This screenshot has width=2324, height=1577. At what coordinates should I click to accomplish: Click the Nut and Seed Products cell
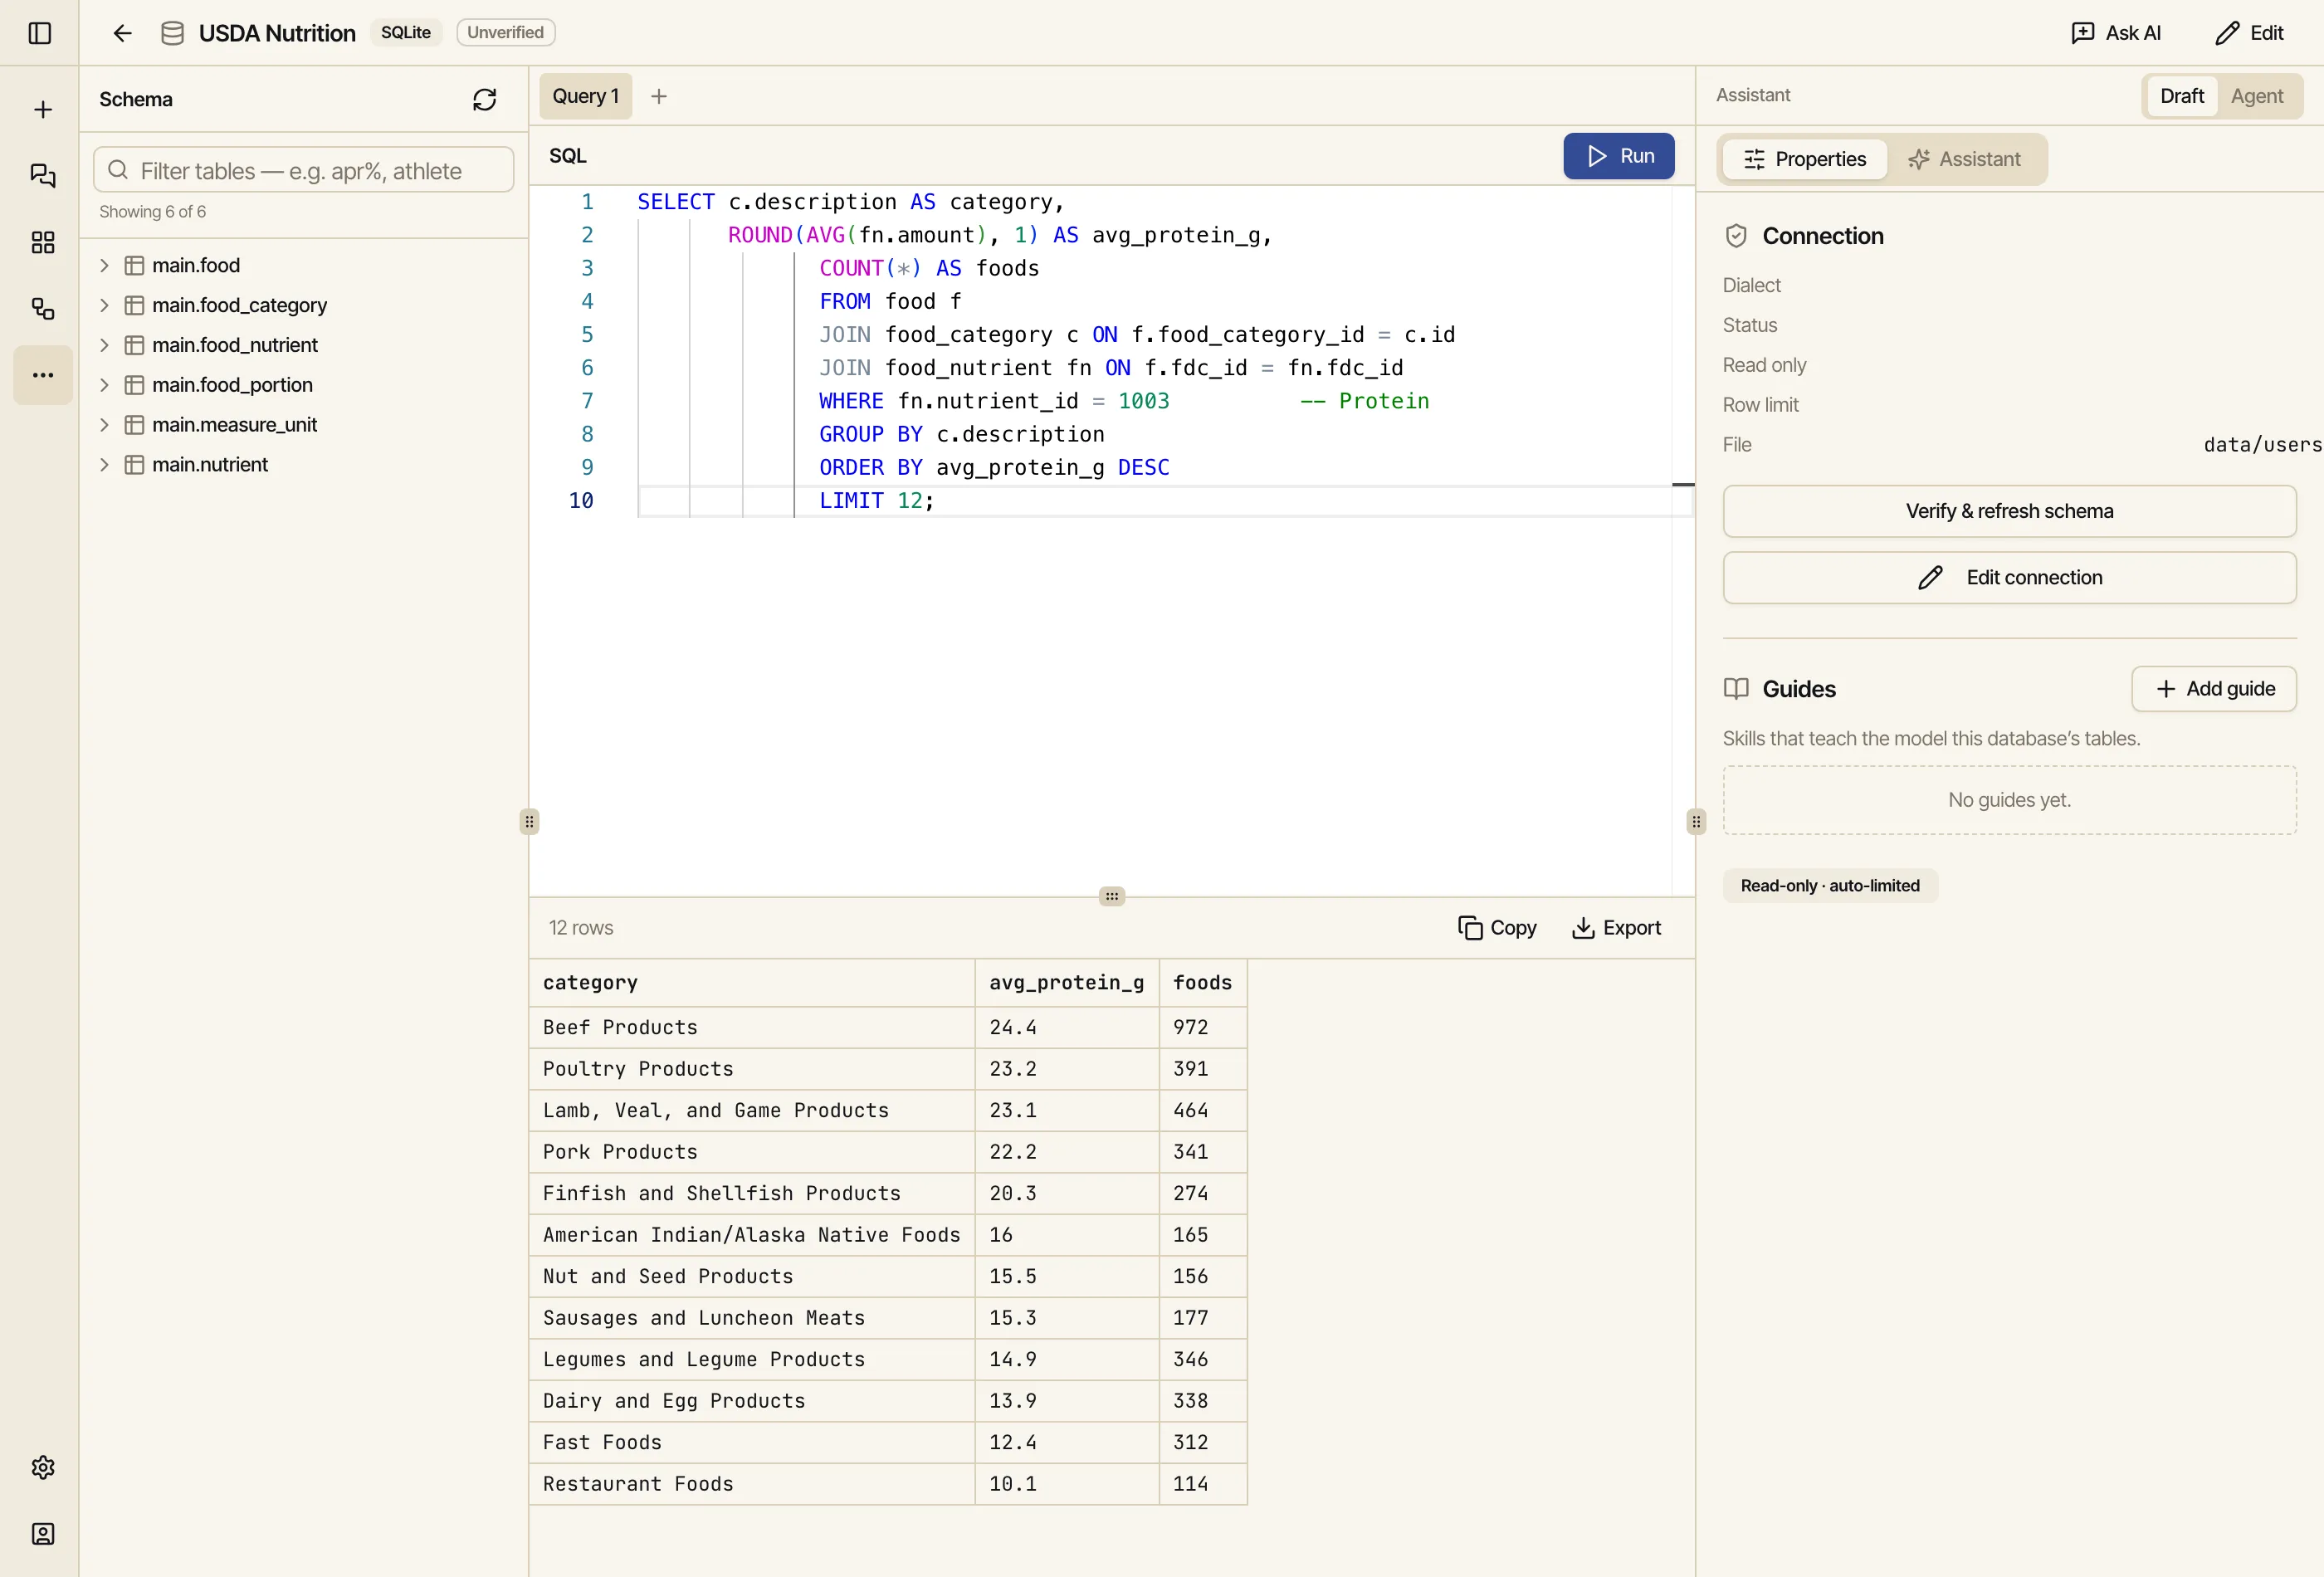pos(752,1276)
